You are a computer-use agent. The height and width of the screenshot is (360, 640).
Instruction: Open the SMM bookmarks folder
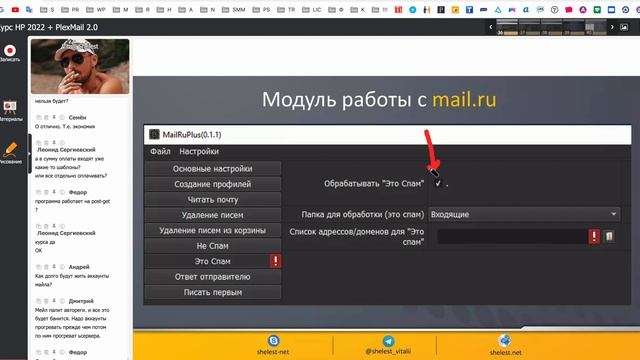click(233, 9)
